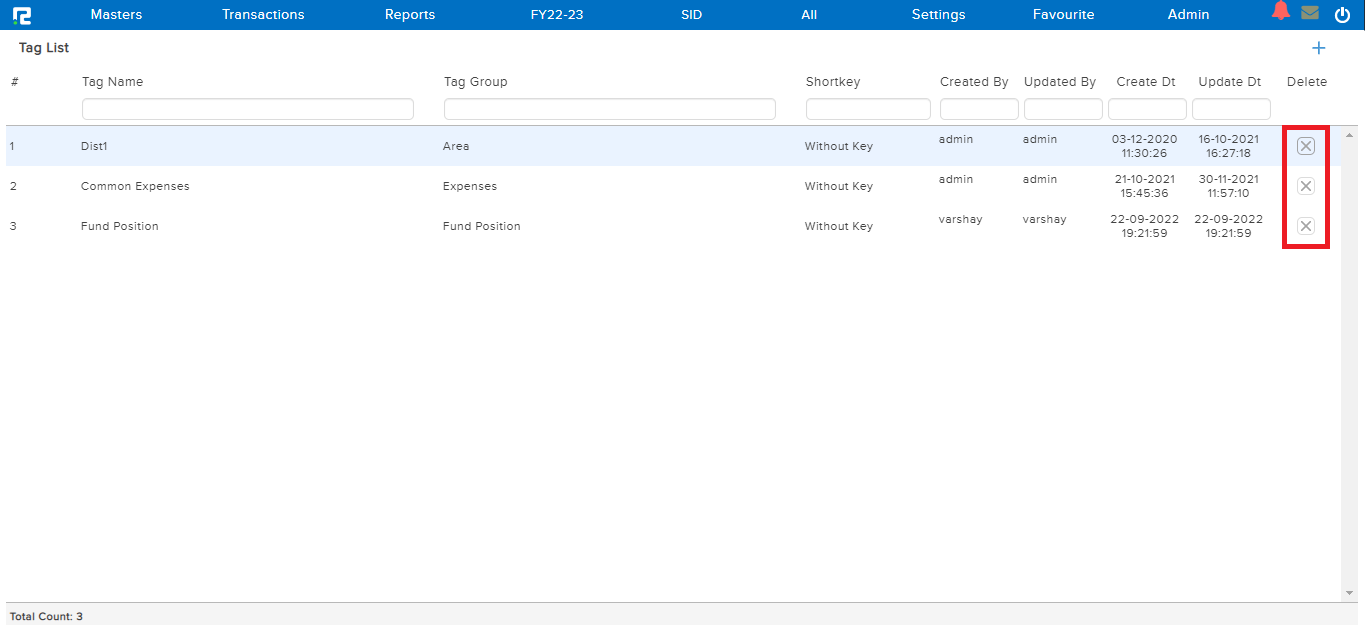Open the notifications bell icon

click(x=1280, y=12)
